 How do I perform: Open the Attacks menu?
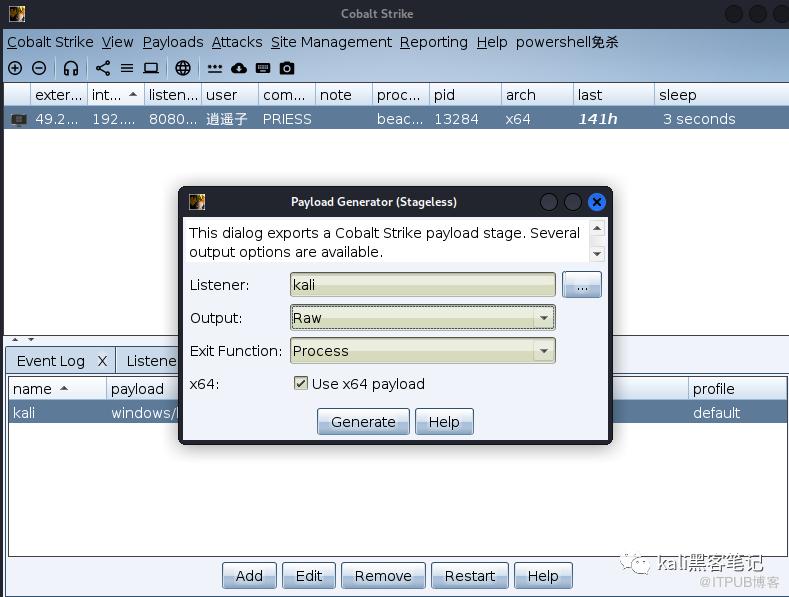237,42
